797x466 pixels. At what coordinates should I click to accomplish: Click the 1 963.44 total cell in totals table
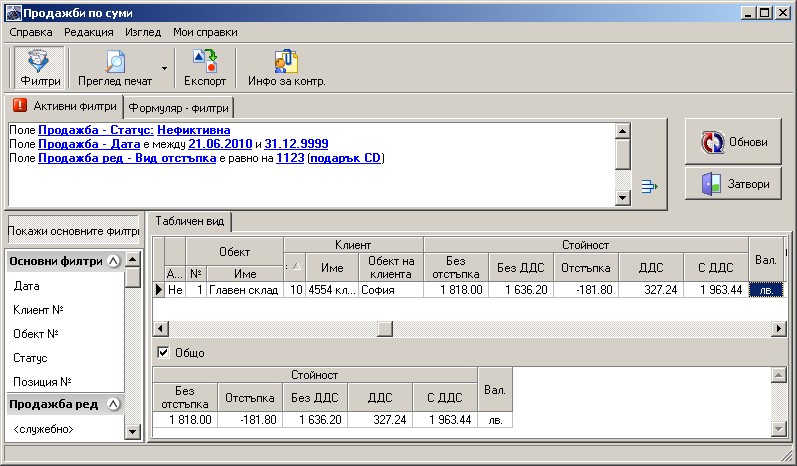coord(445,420)
